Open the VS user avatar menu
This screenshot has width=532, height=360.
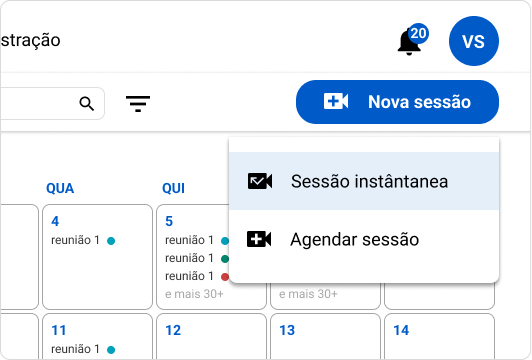click(x=474, y=41)
